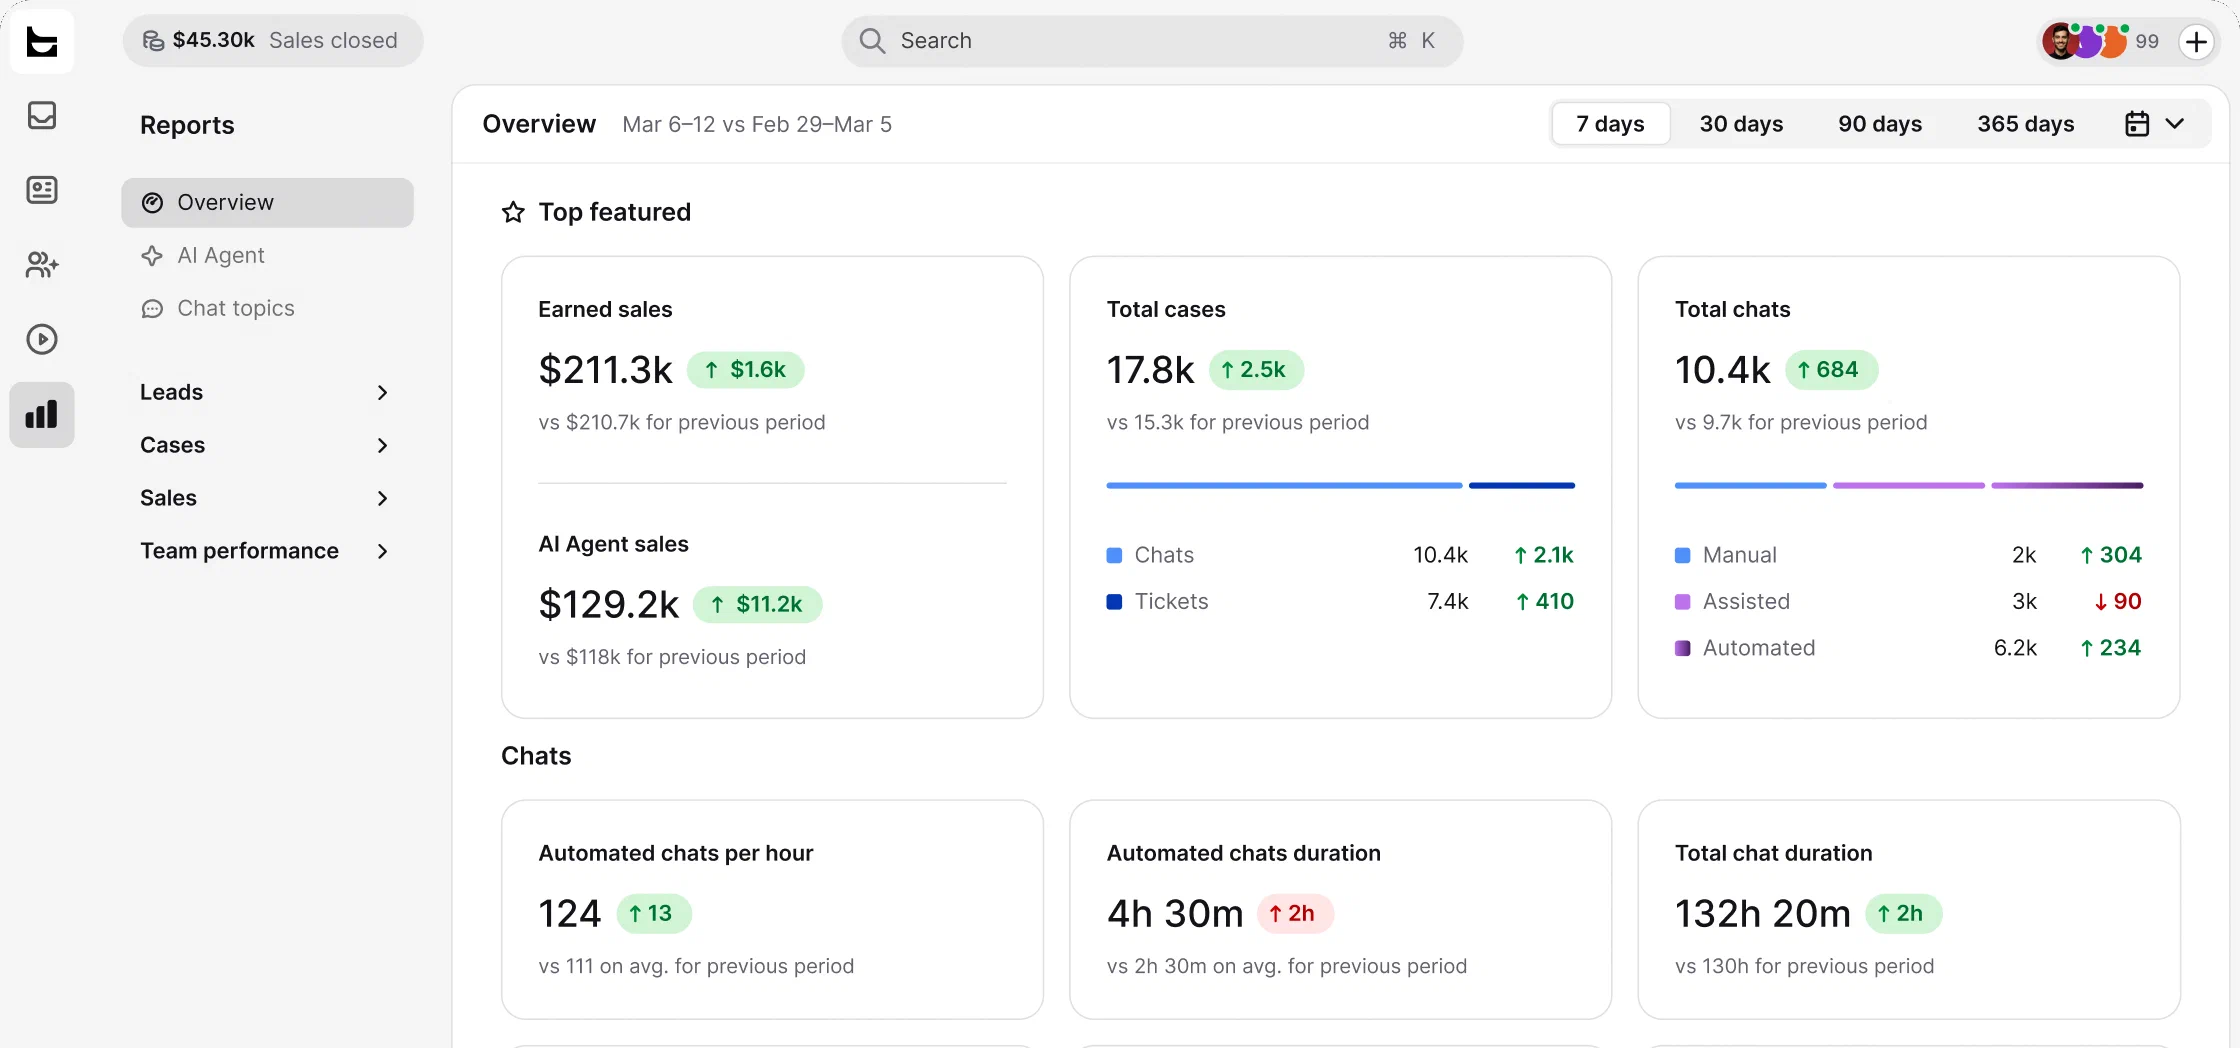Click the Manual blue legend swatch

[1683, 555]
